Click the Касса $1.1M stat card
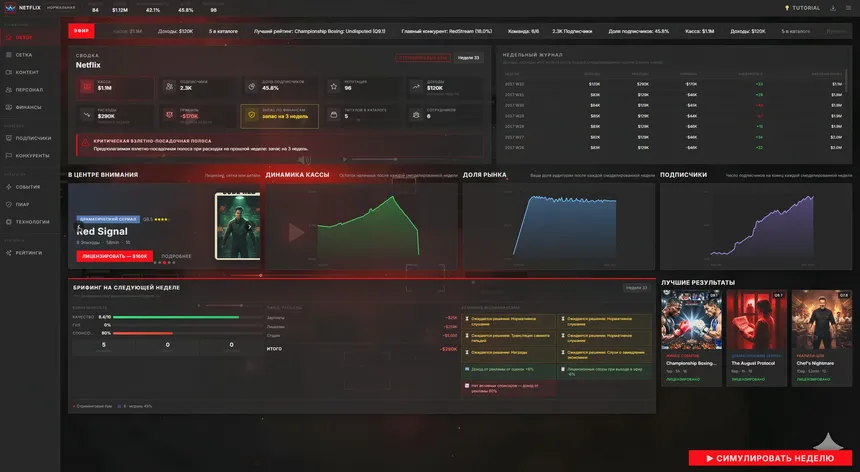 click(x=115, y=88)
